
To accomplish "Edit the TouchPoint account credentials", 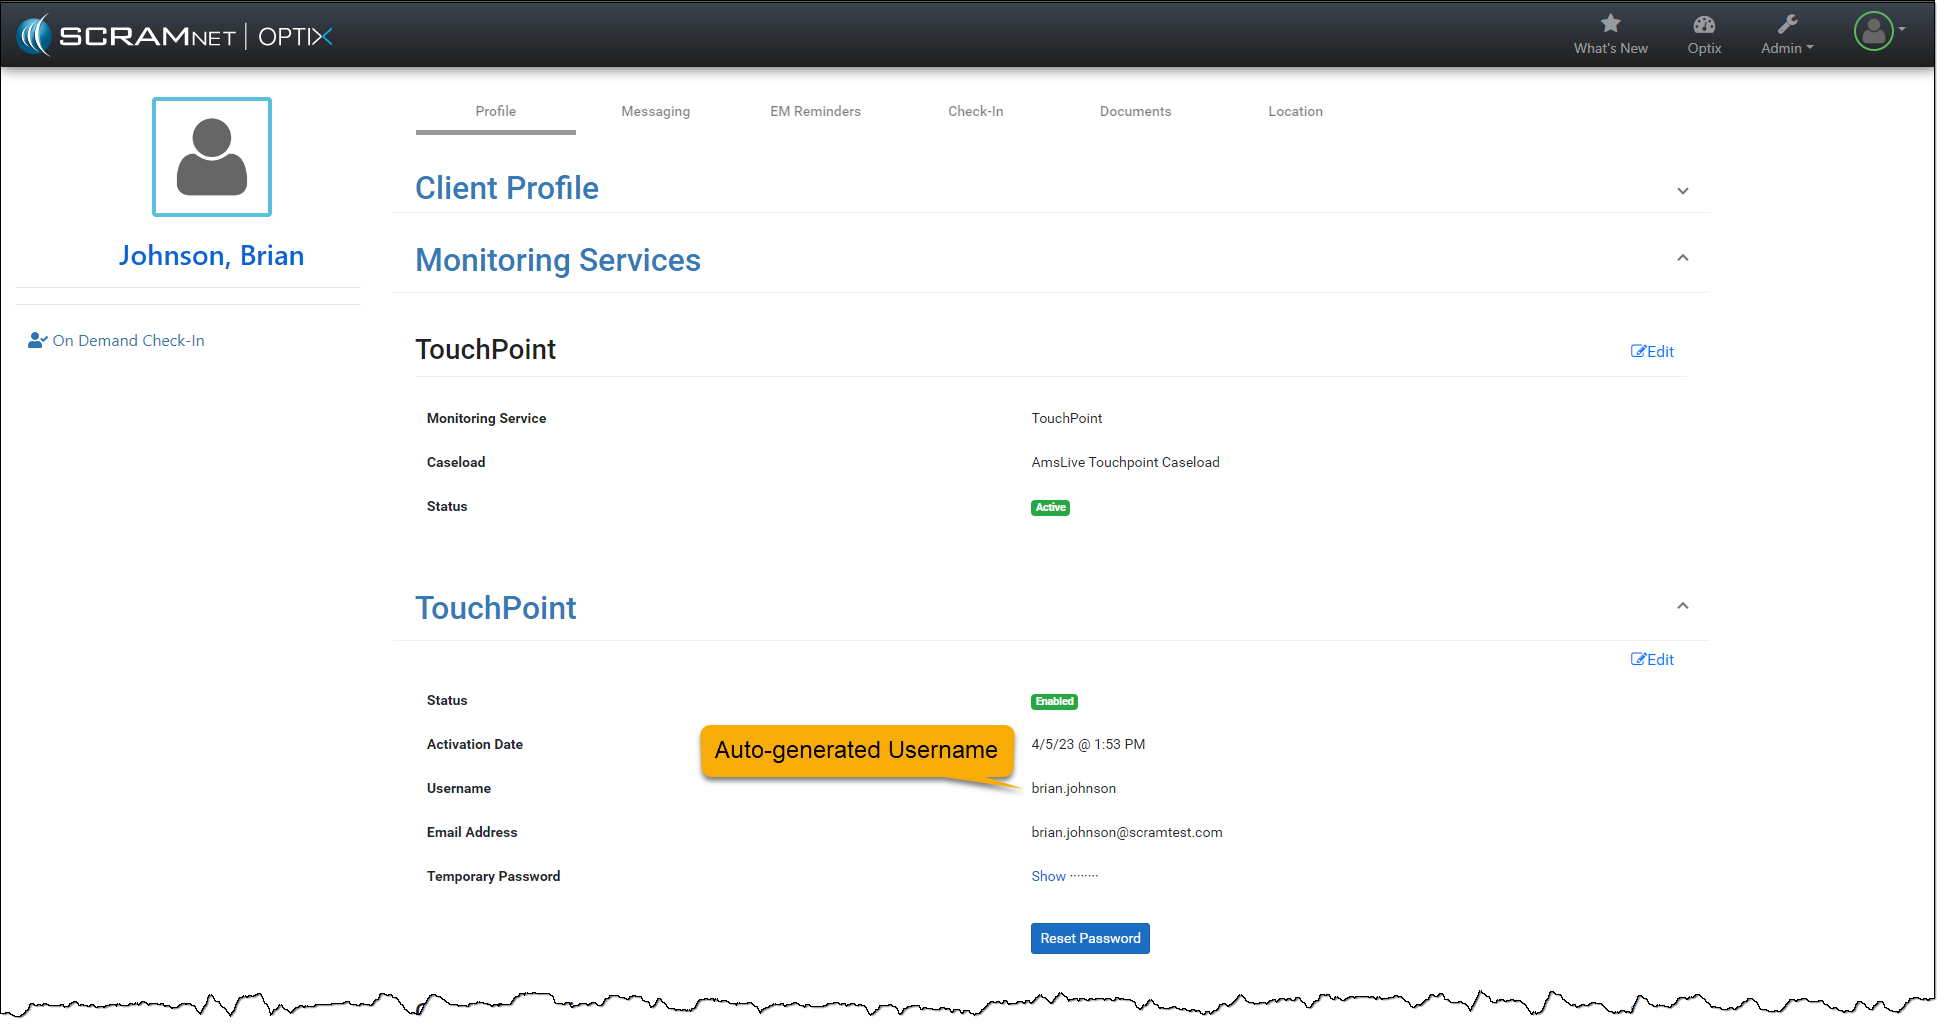I will (x=1652, y=659).
